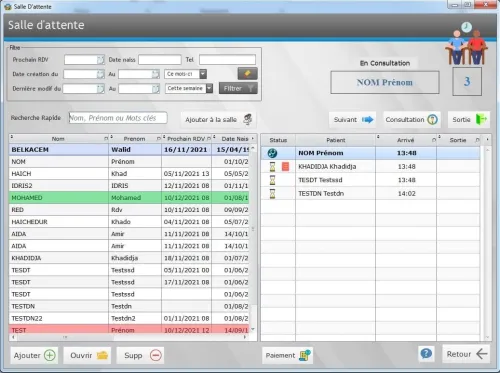
Task: Click the Patient column header
Action: (x=336, y=140)
